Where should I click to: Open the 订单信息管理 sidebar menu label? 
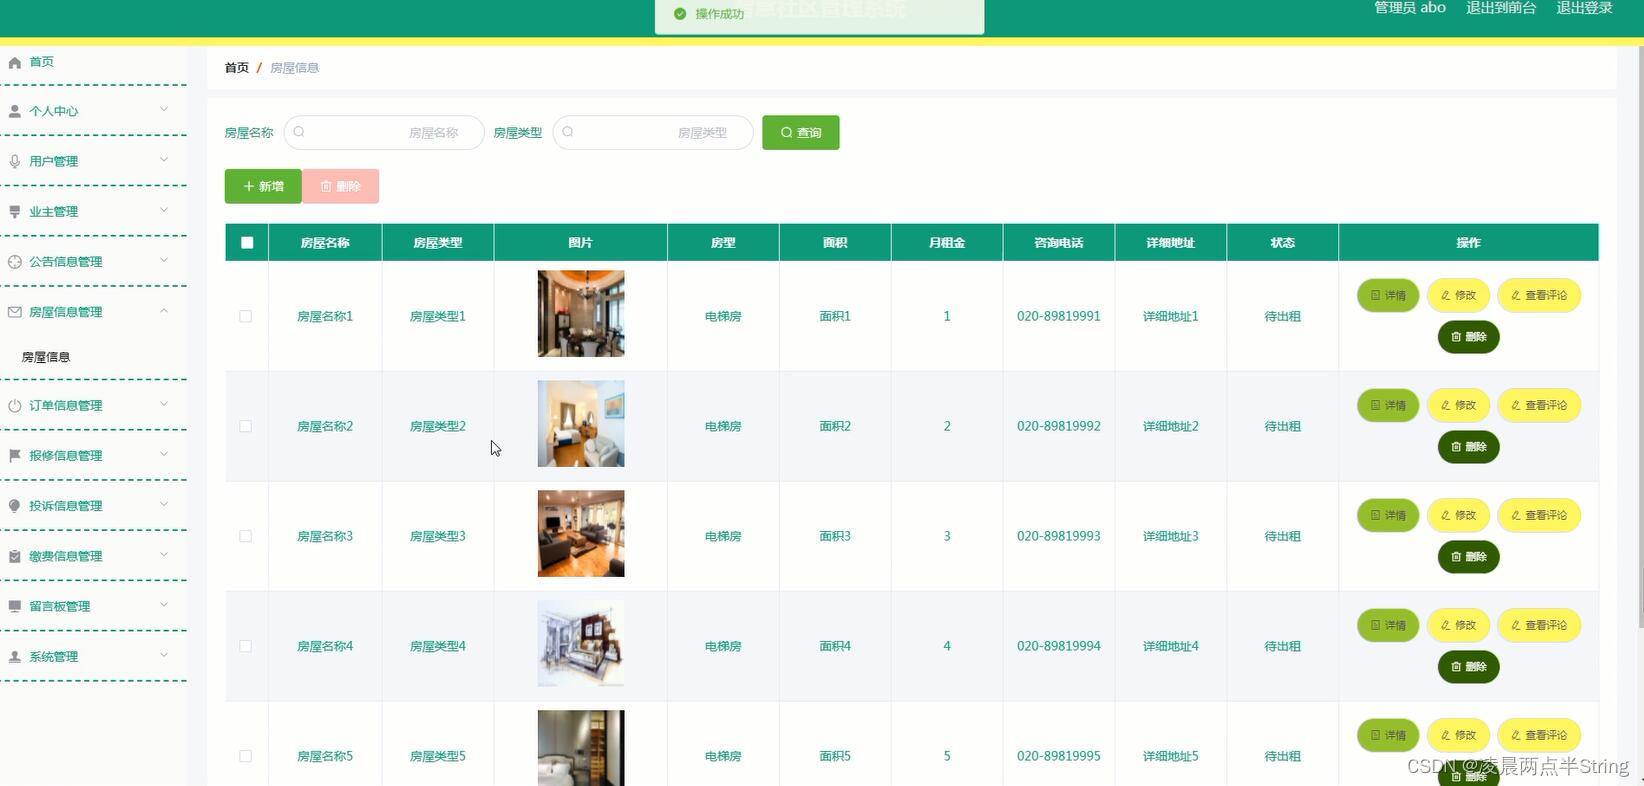pyautogui.click(x=66, y=406)
